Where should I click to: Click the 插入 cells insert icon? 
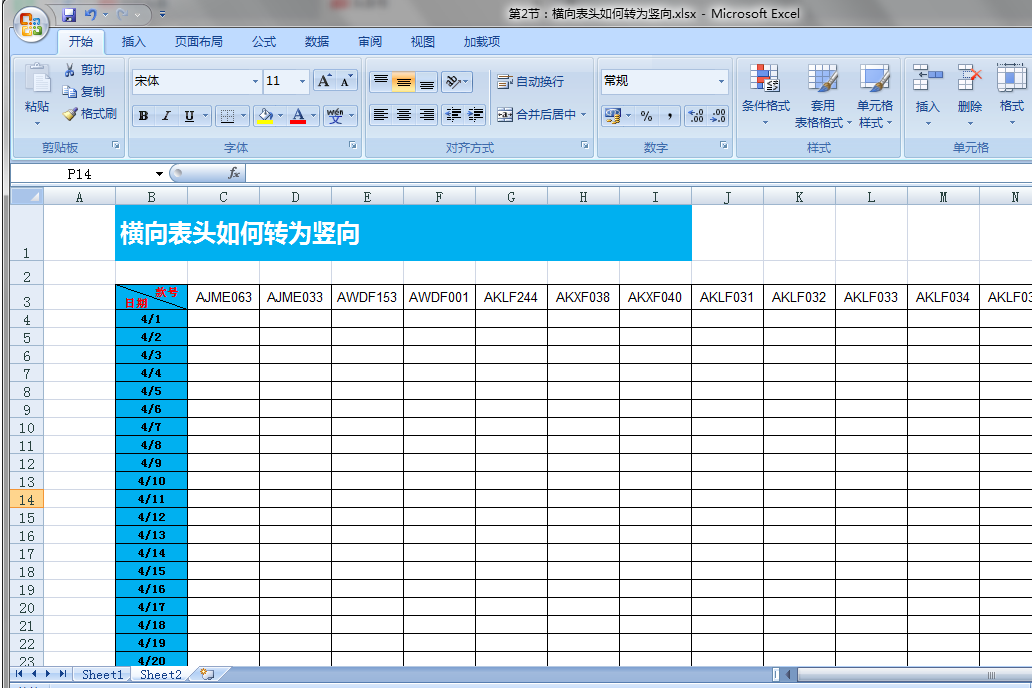pos(927,78)
